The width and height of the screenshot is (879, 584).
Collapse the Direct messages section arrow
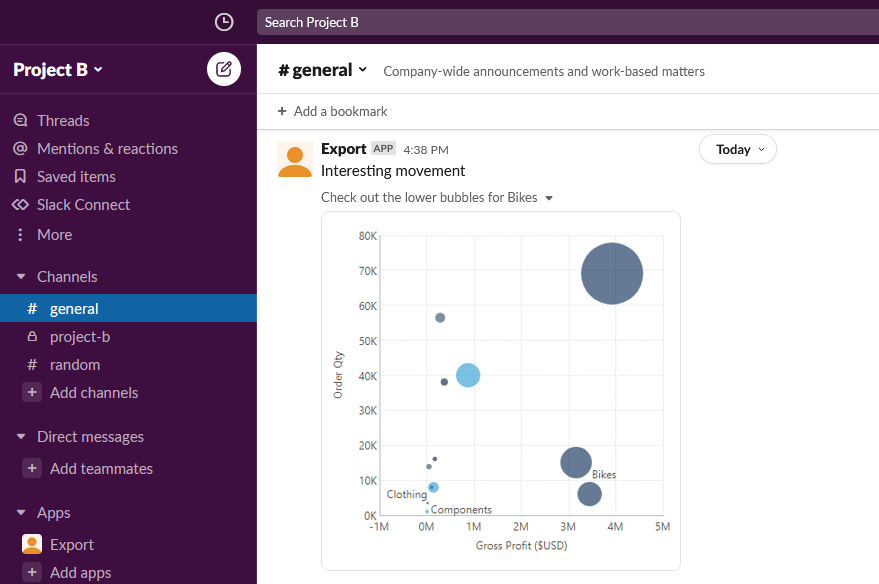pos(21,436)
